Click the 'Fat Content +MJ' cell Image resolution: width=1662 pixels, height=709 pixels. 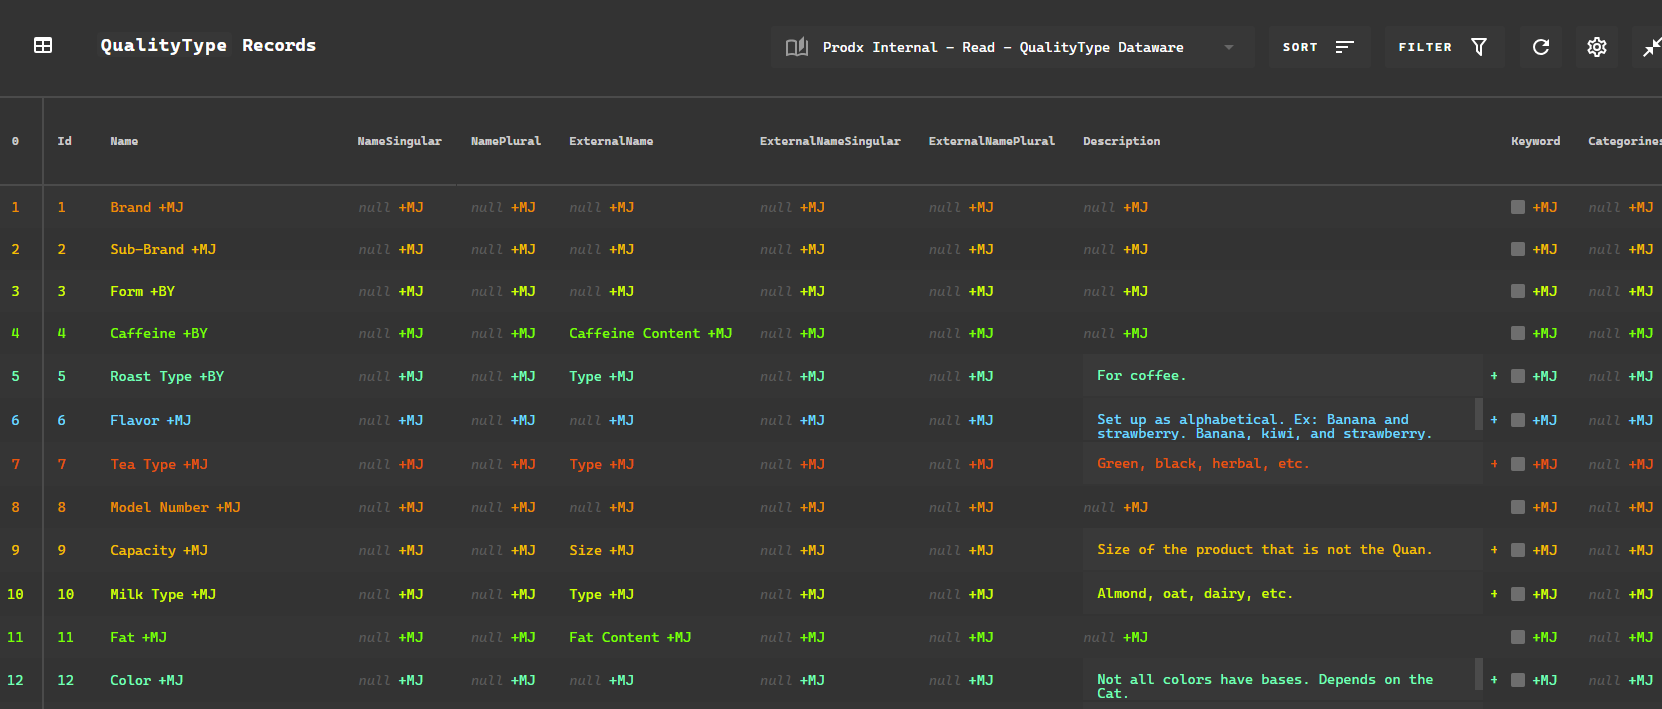630,637
